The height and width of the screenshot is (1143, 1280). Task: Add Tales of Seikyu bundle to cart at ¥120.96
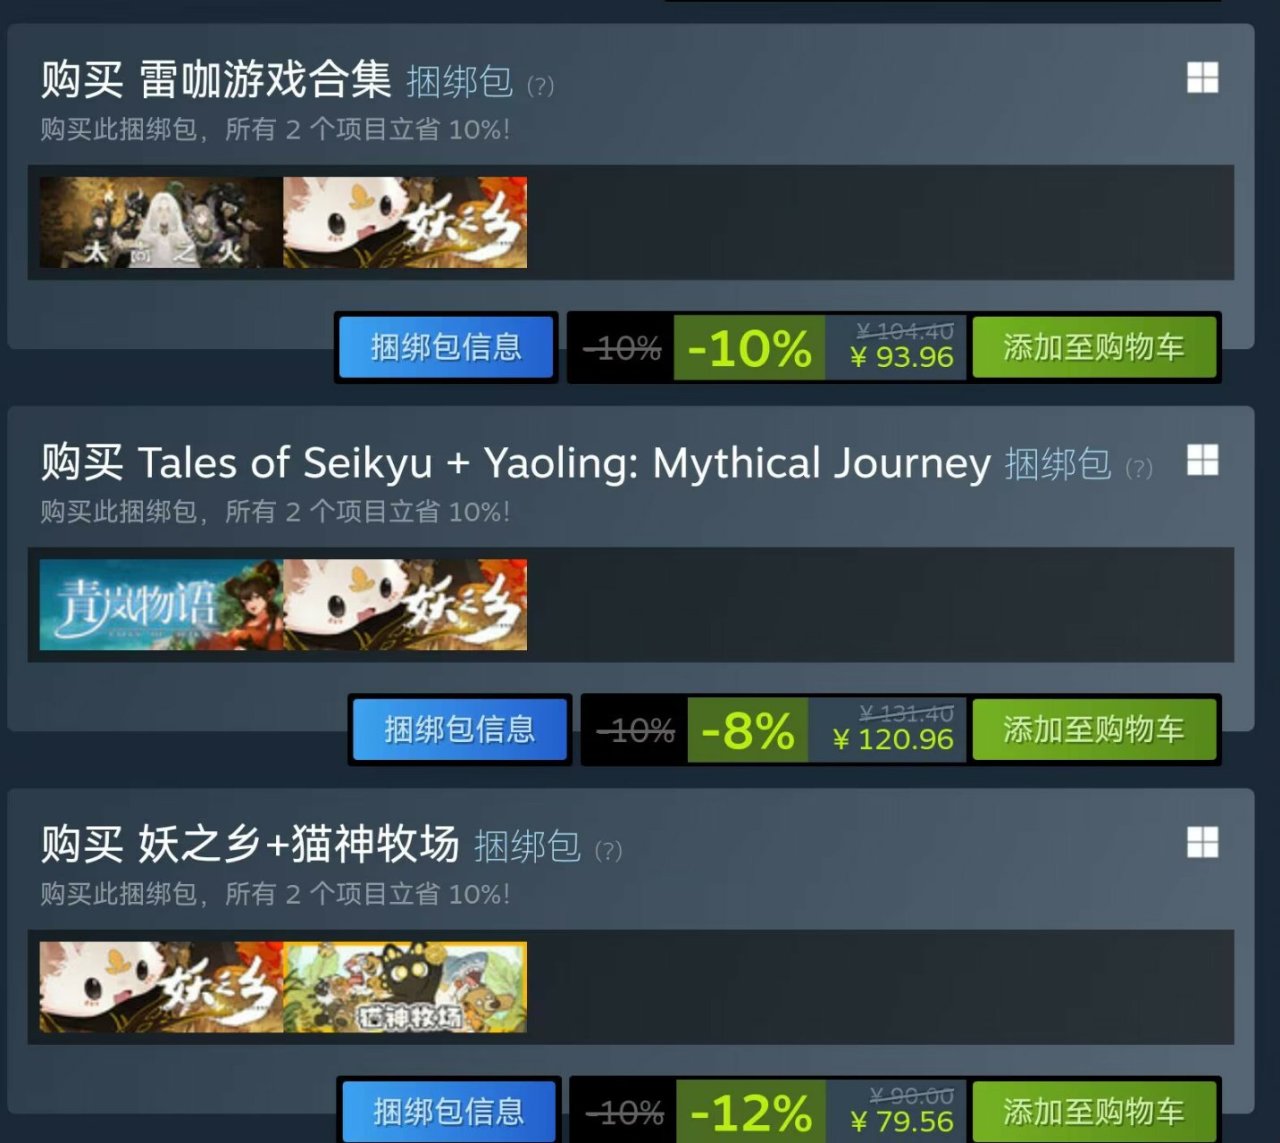[x=1094, y=729]
